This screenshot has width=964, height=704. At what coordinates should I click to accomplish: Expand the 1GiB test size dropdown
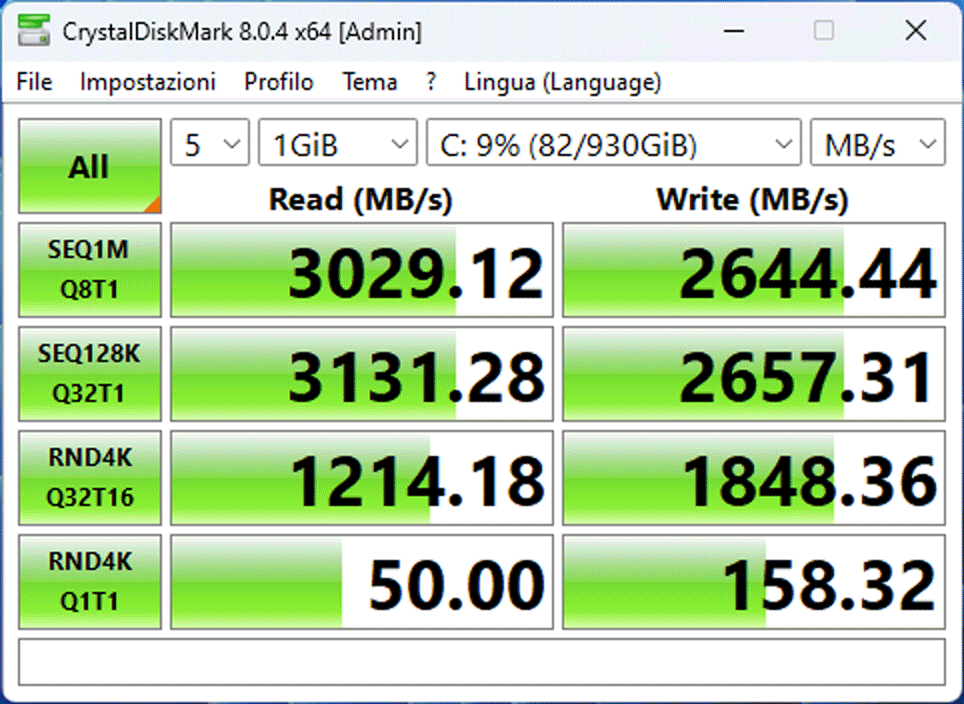pyautogui.click(x=338, y=143)
